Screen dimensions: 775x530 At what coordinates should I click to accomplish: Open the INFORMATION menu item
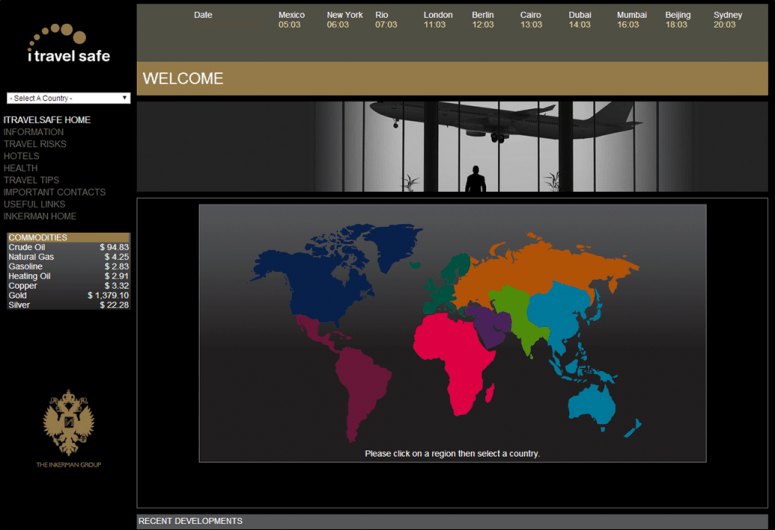click(x=34, y=132)
